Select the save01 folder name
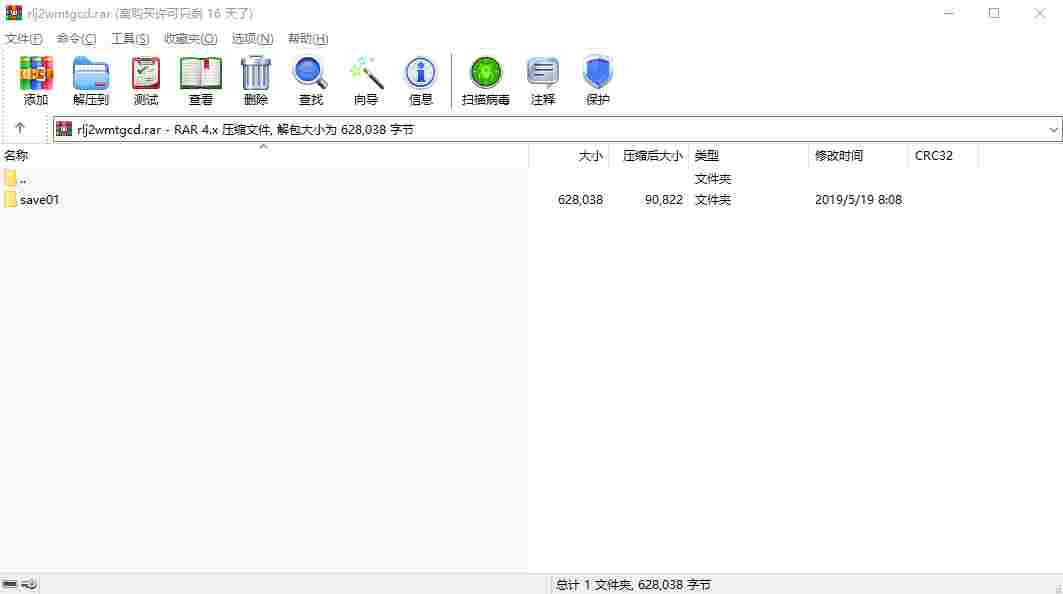Screen dimensions: 1063x594 (39, 199)
